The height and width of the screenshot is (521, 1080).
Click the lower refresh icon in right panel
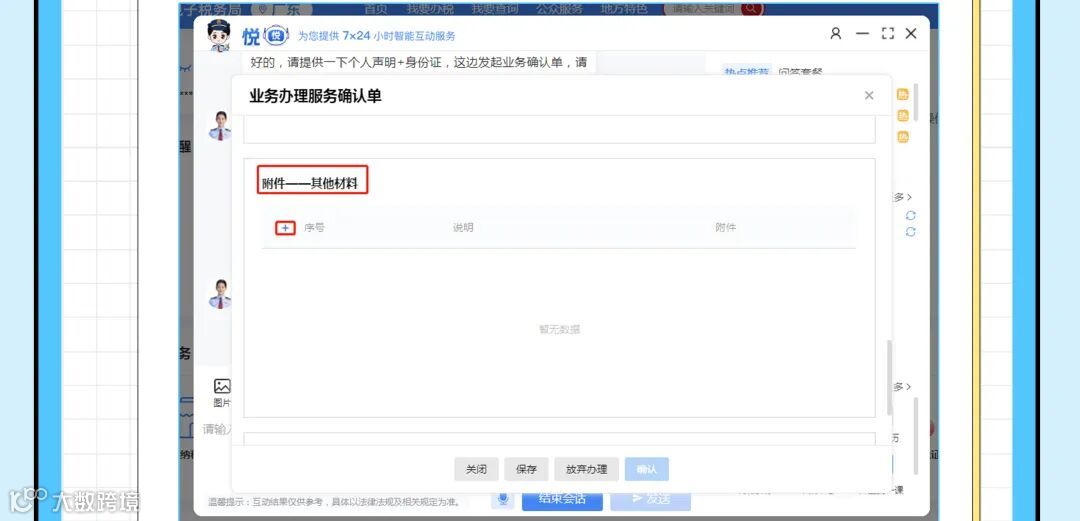(x=911, y=232)
